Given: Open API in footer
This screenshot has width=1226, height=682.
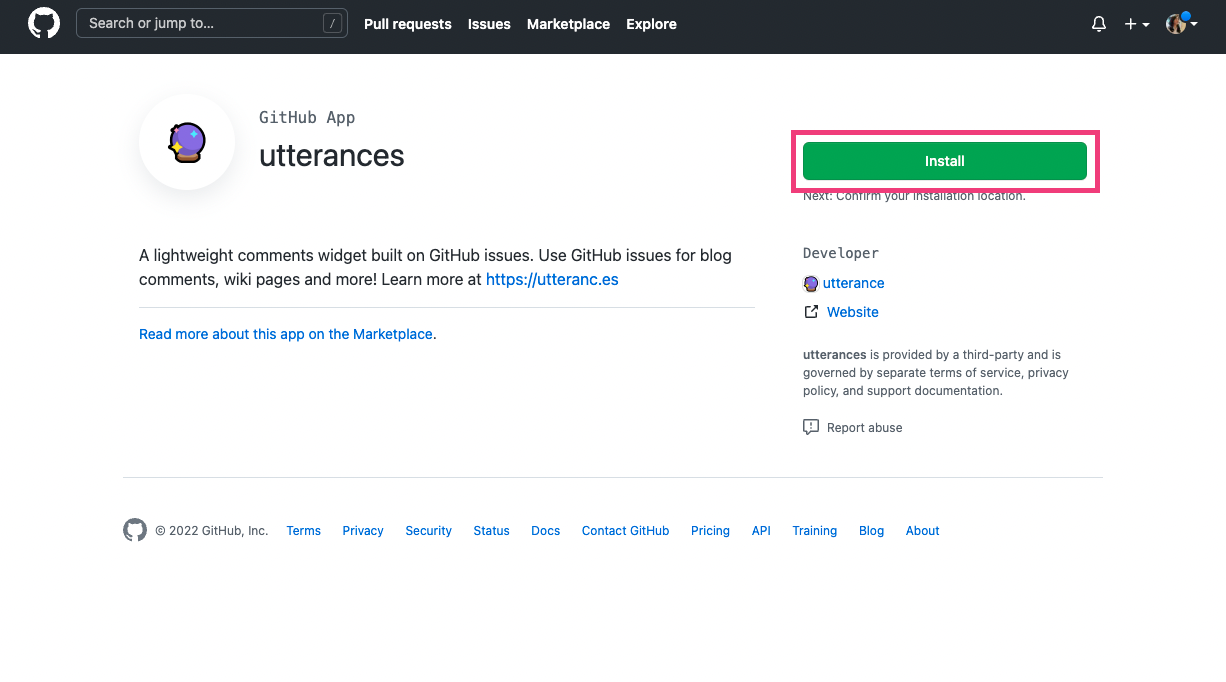Looking at the screenshot, I should (x=761, y=531).
